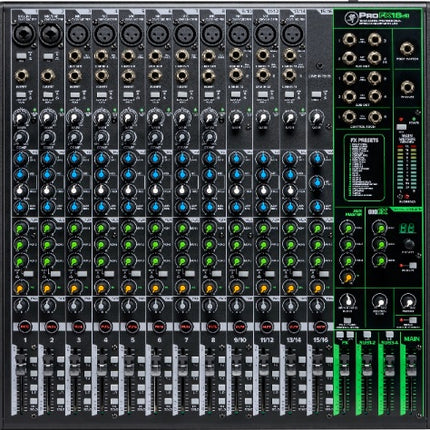The width and height of the screenshot is (430, 430).
Task: Turn the orange FX knob under aux master
Action: pos(348,277)
